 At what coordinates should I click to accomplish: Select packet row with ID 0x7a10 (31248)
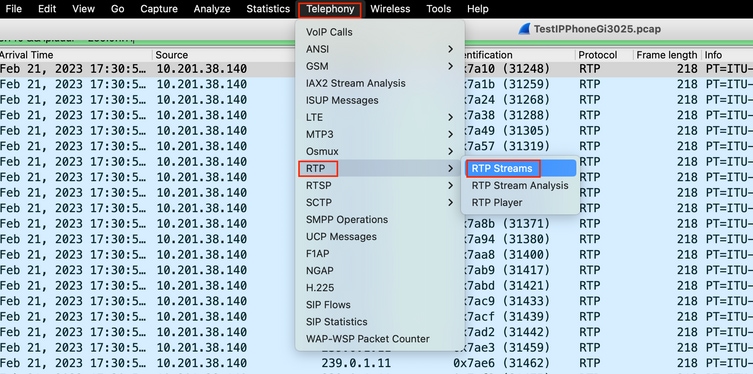pyautogui.click(x=376, y=69)
